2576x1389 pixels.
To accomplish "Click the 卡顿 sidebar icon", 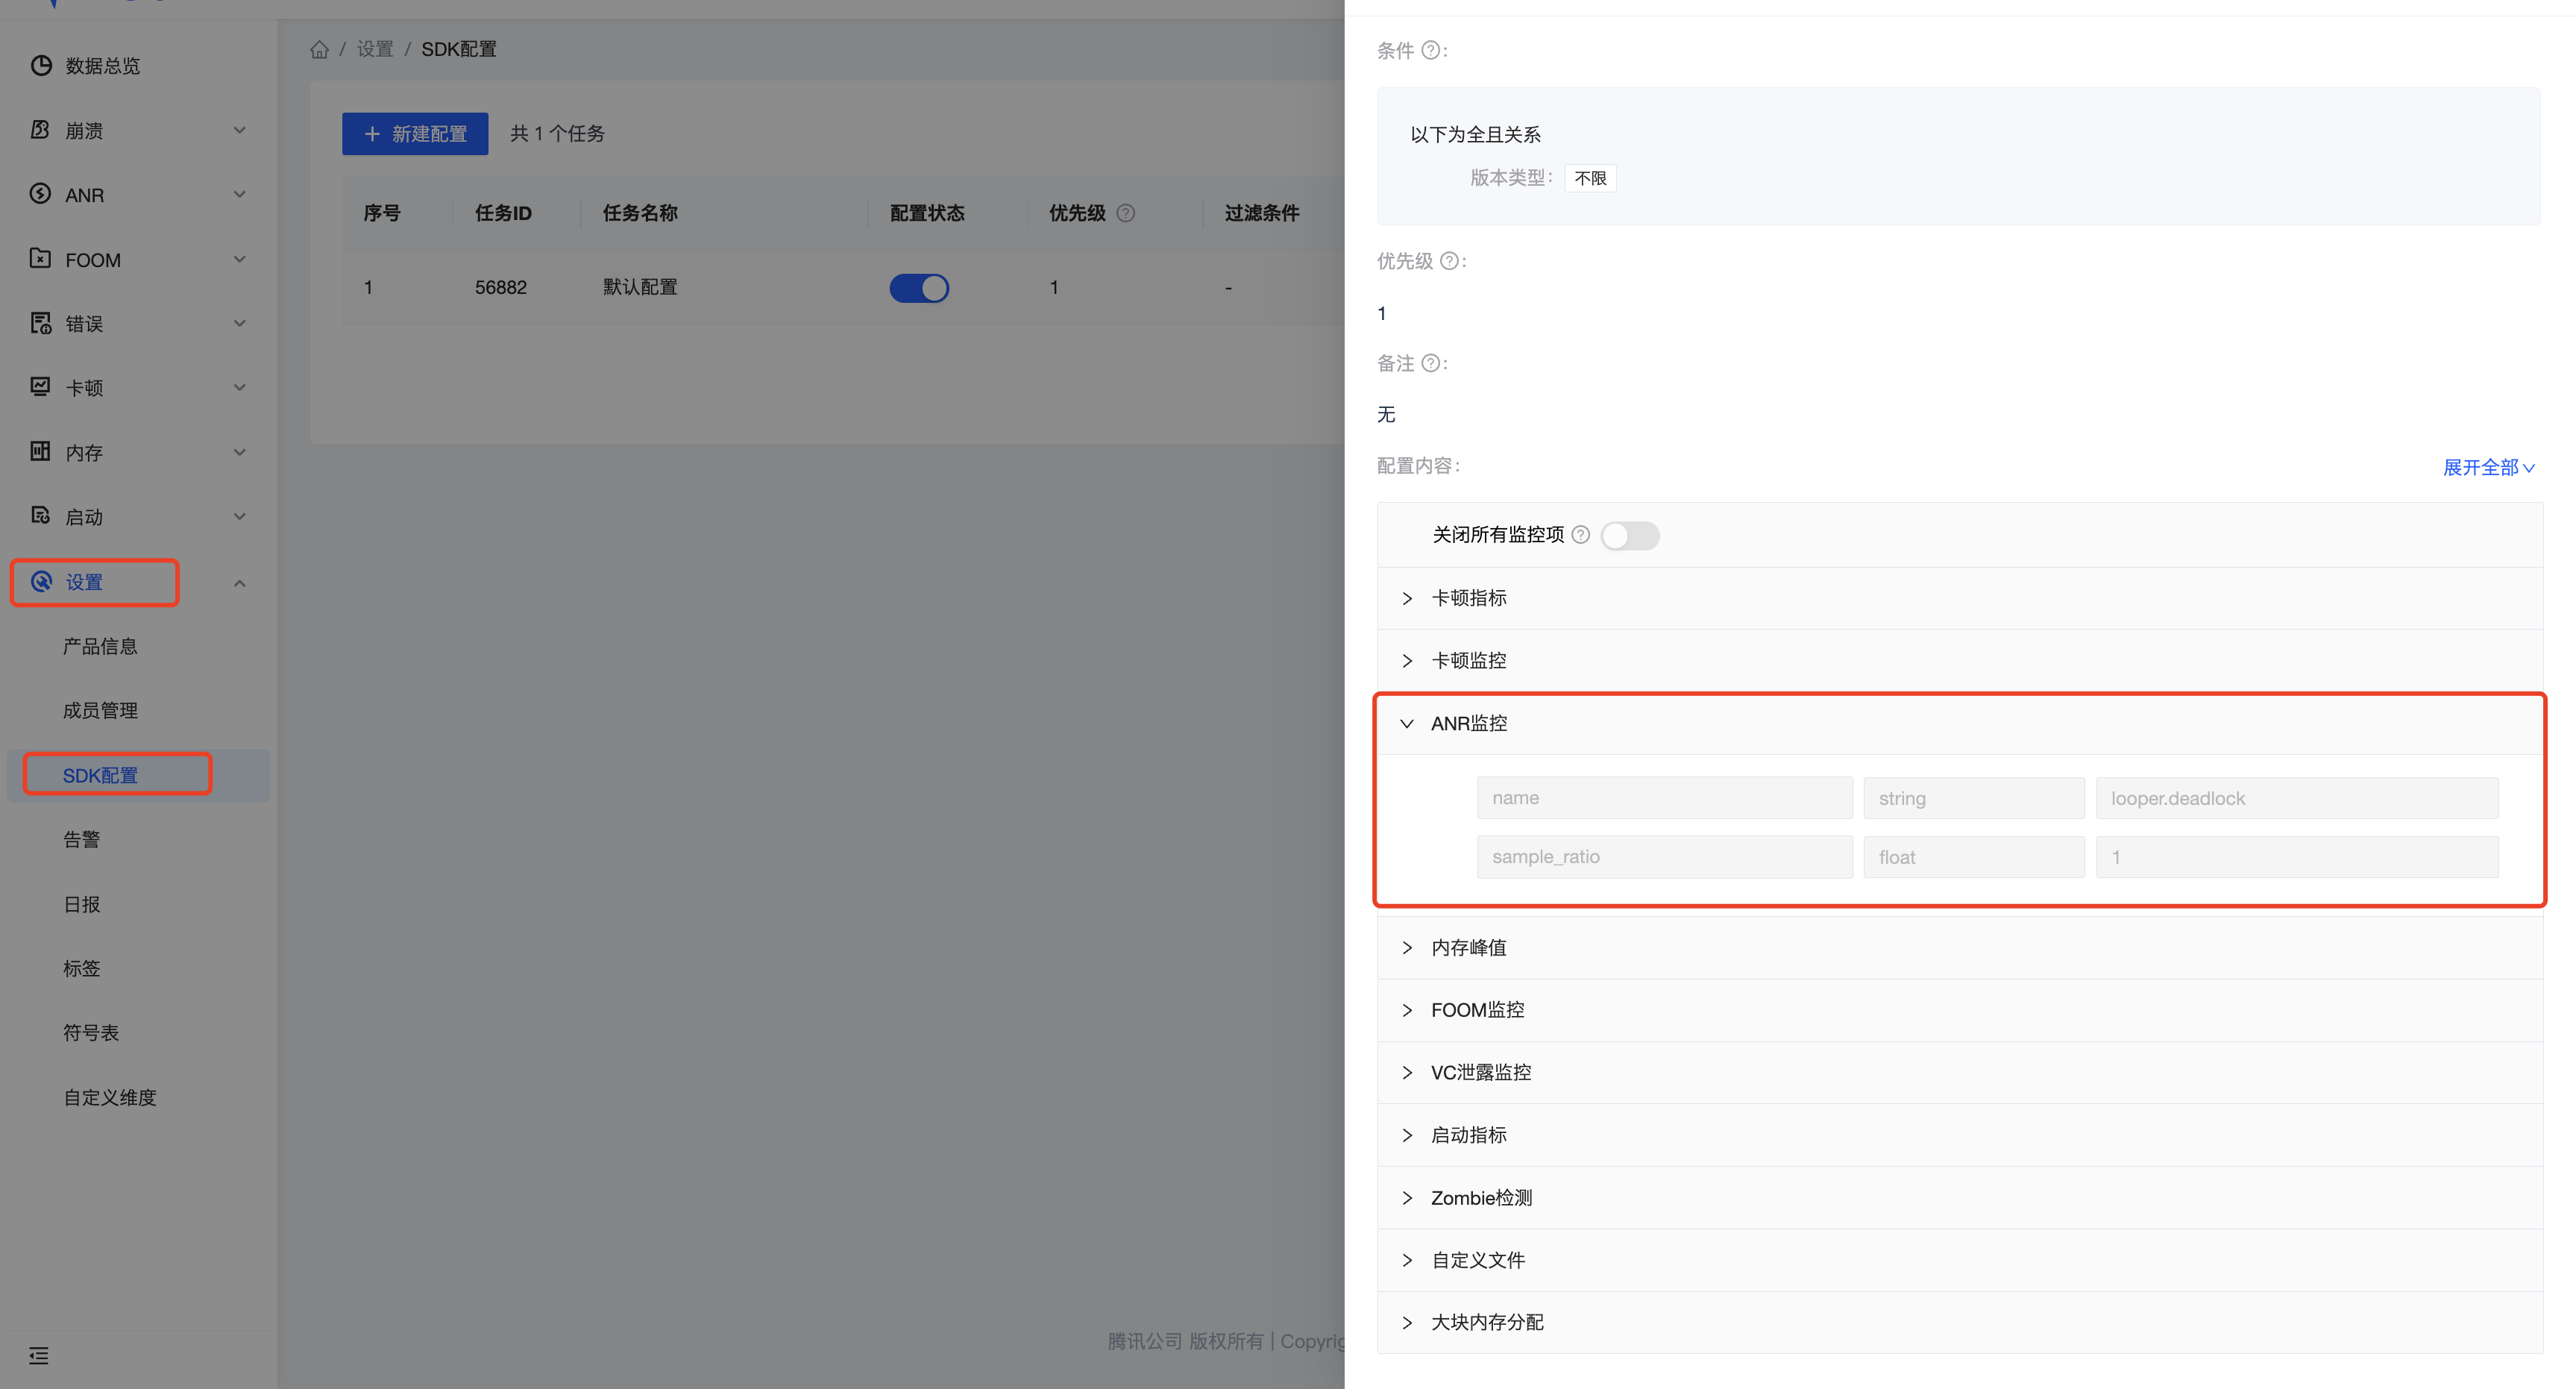I will click(x=40, y=387).
